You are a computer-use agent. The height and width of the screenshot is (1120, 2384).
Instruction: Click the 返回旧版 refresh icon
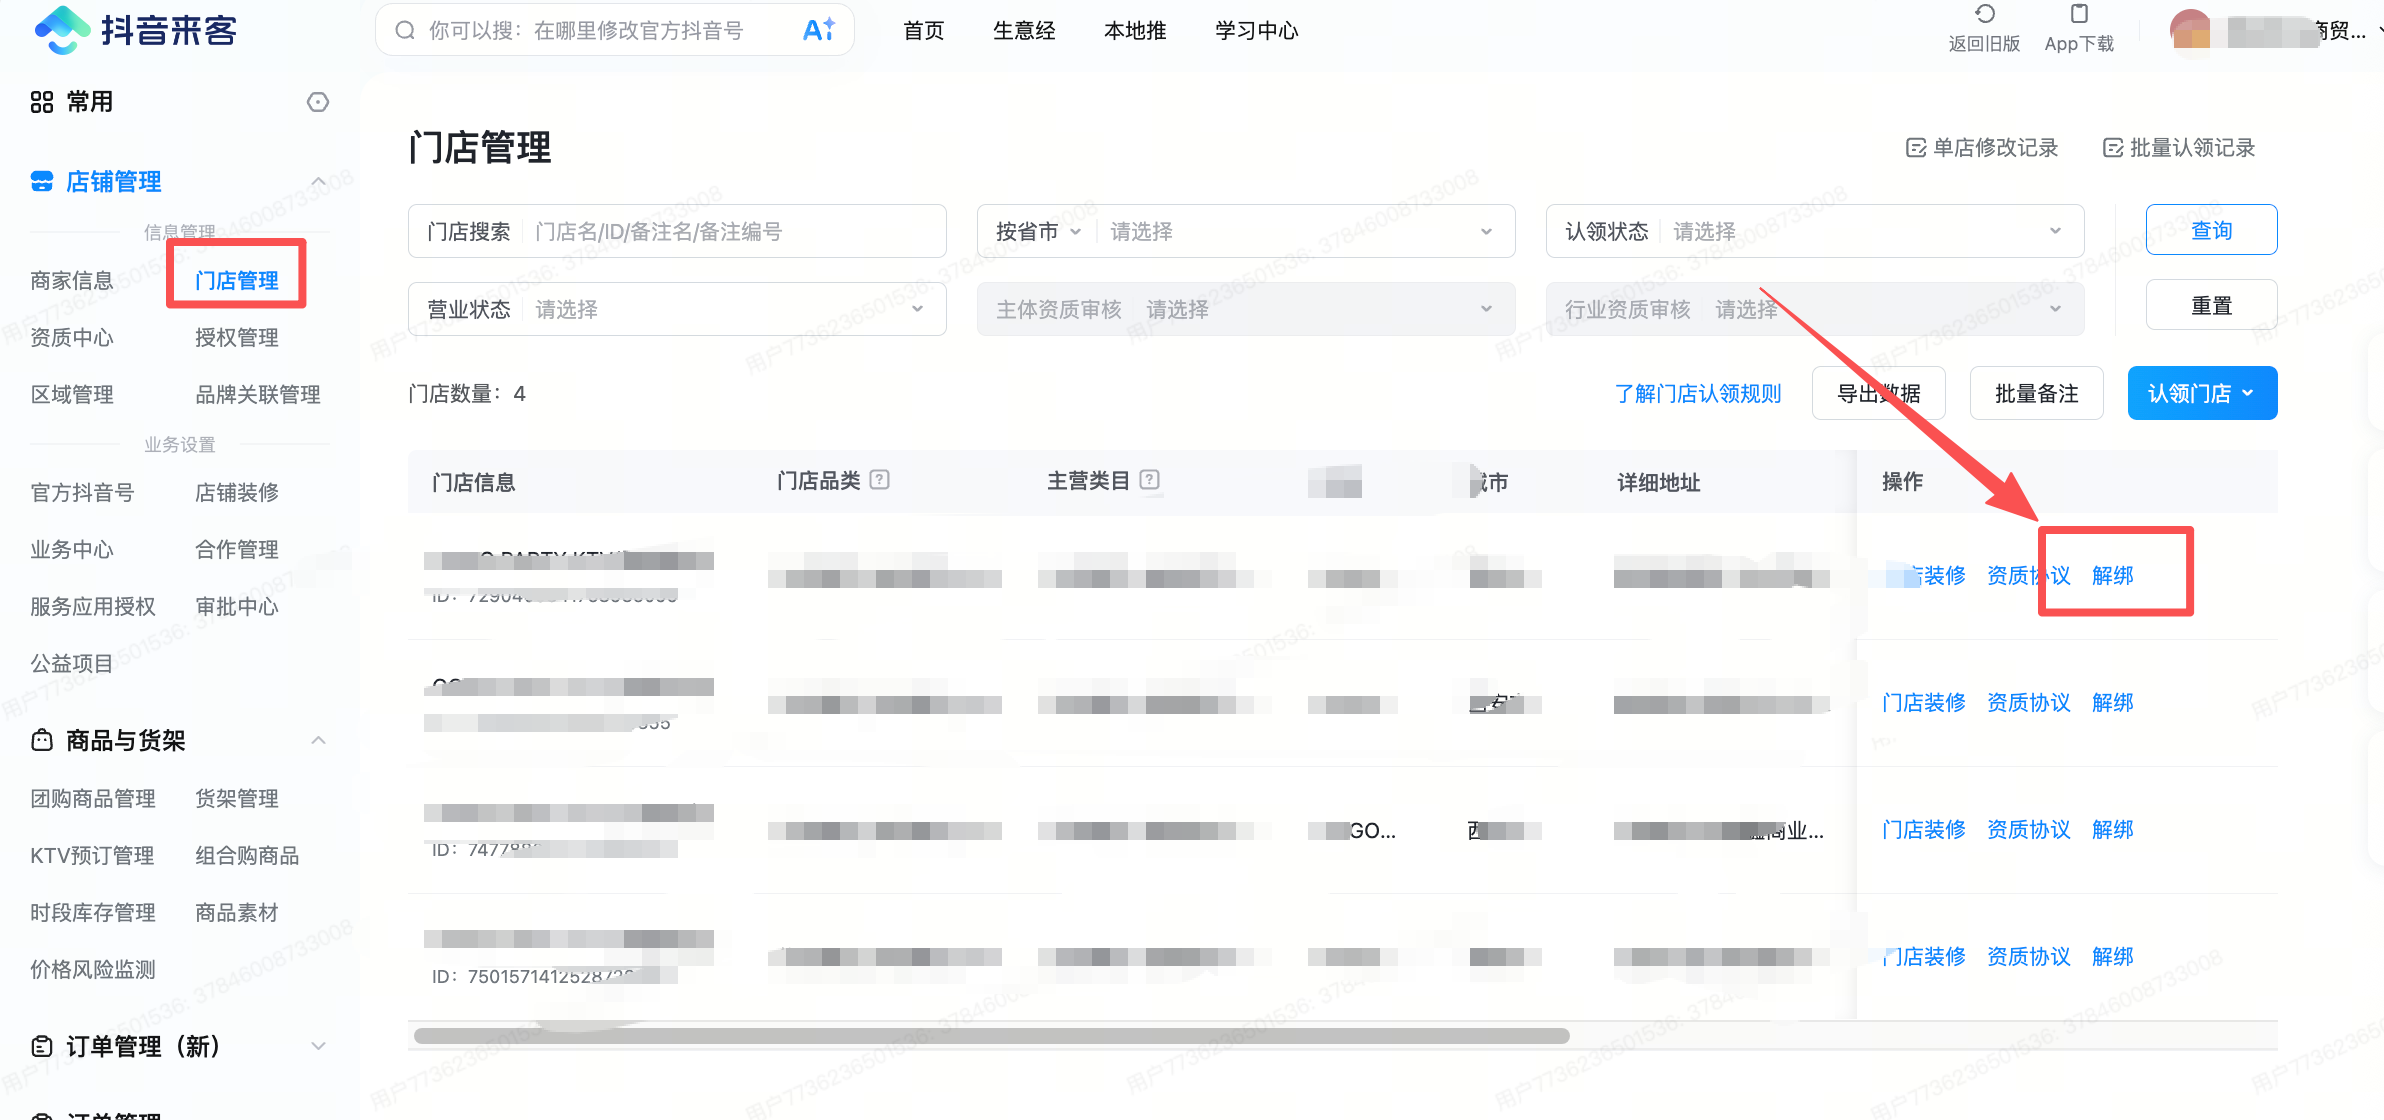1984,15
